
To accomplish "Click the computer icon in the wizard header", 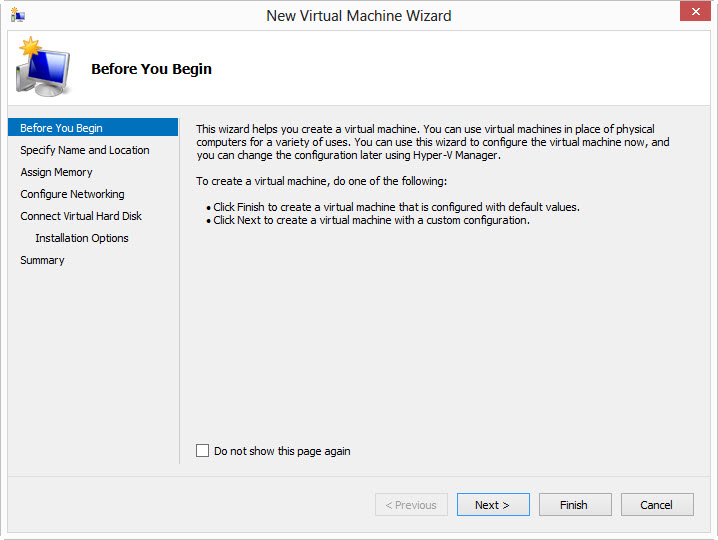I will 42,67.
